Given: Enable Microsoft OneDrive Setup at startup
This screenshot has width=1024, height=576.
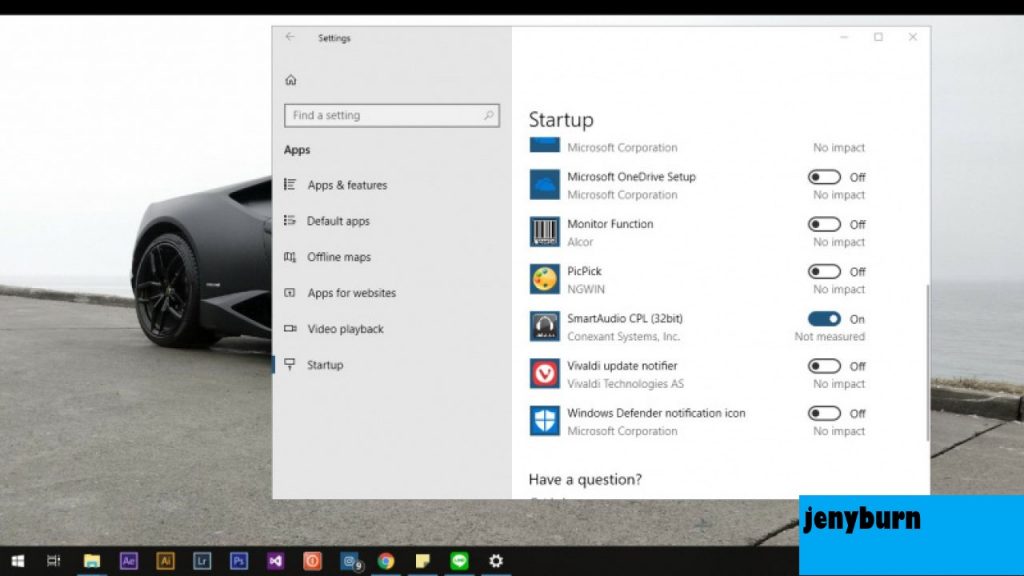Looking at the screenshot, I should [x=824, y=177].
